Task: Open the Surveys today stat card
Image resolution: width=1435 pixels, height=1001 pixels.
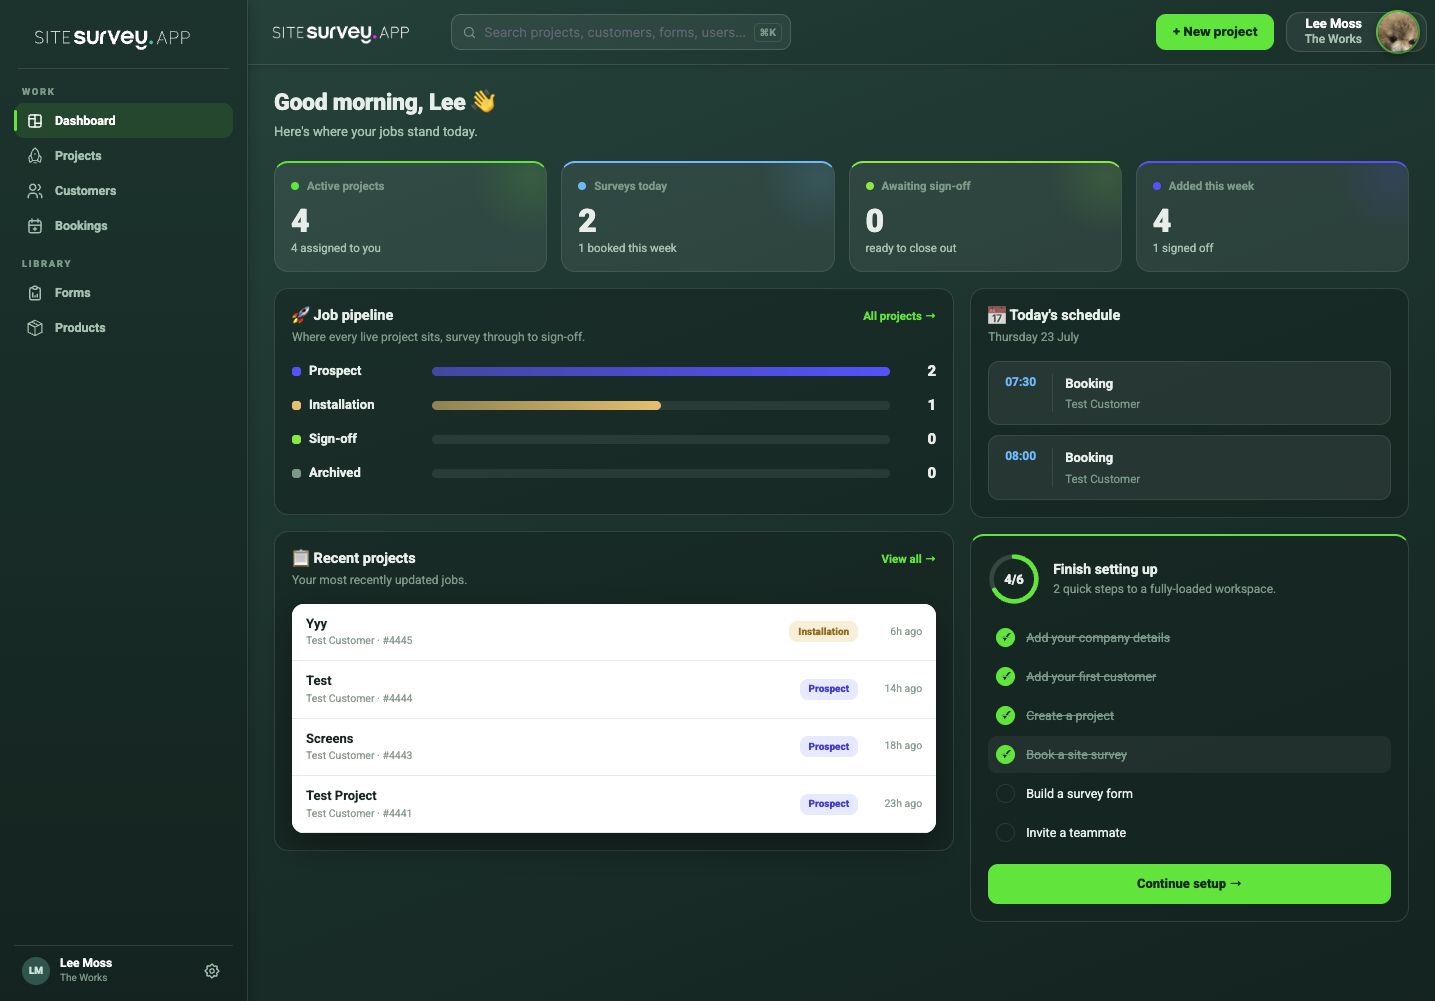Action: click(x=698, y=216)
